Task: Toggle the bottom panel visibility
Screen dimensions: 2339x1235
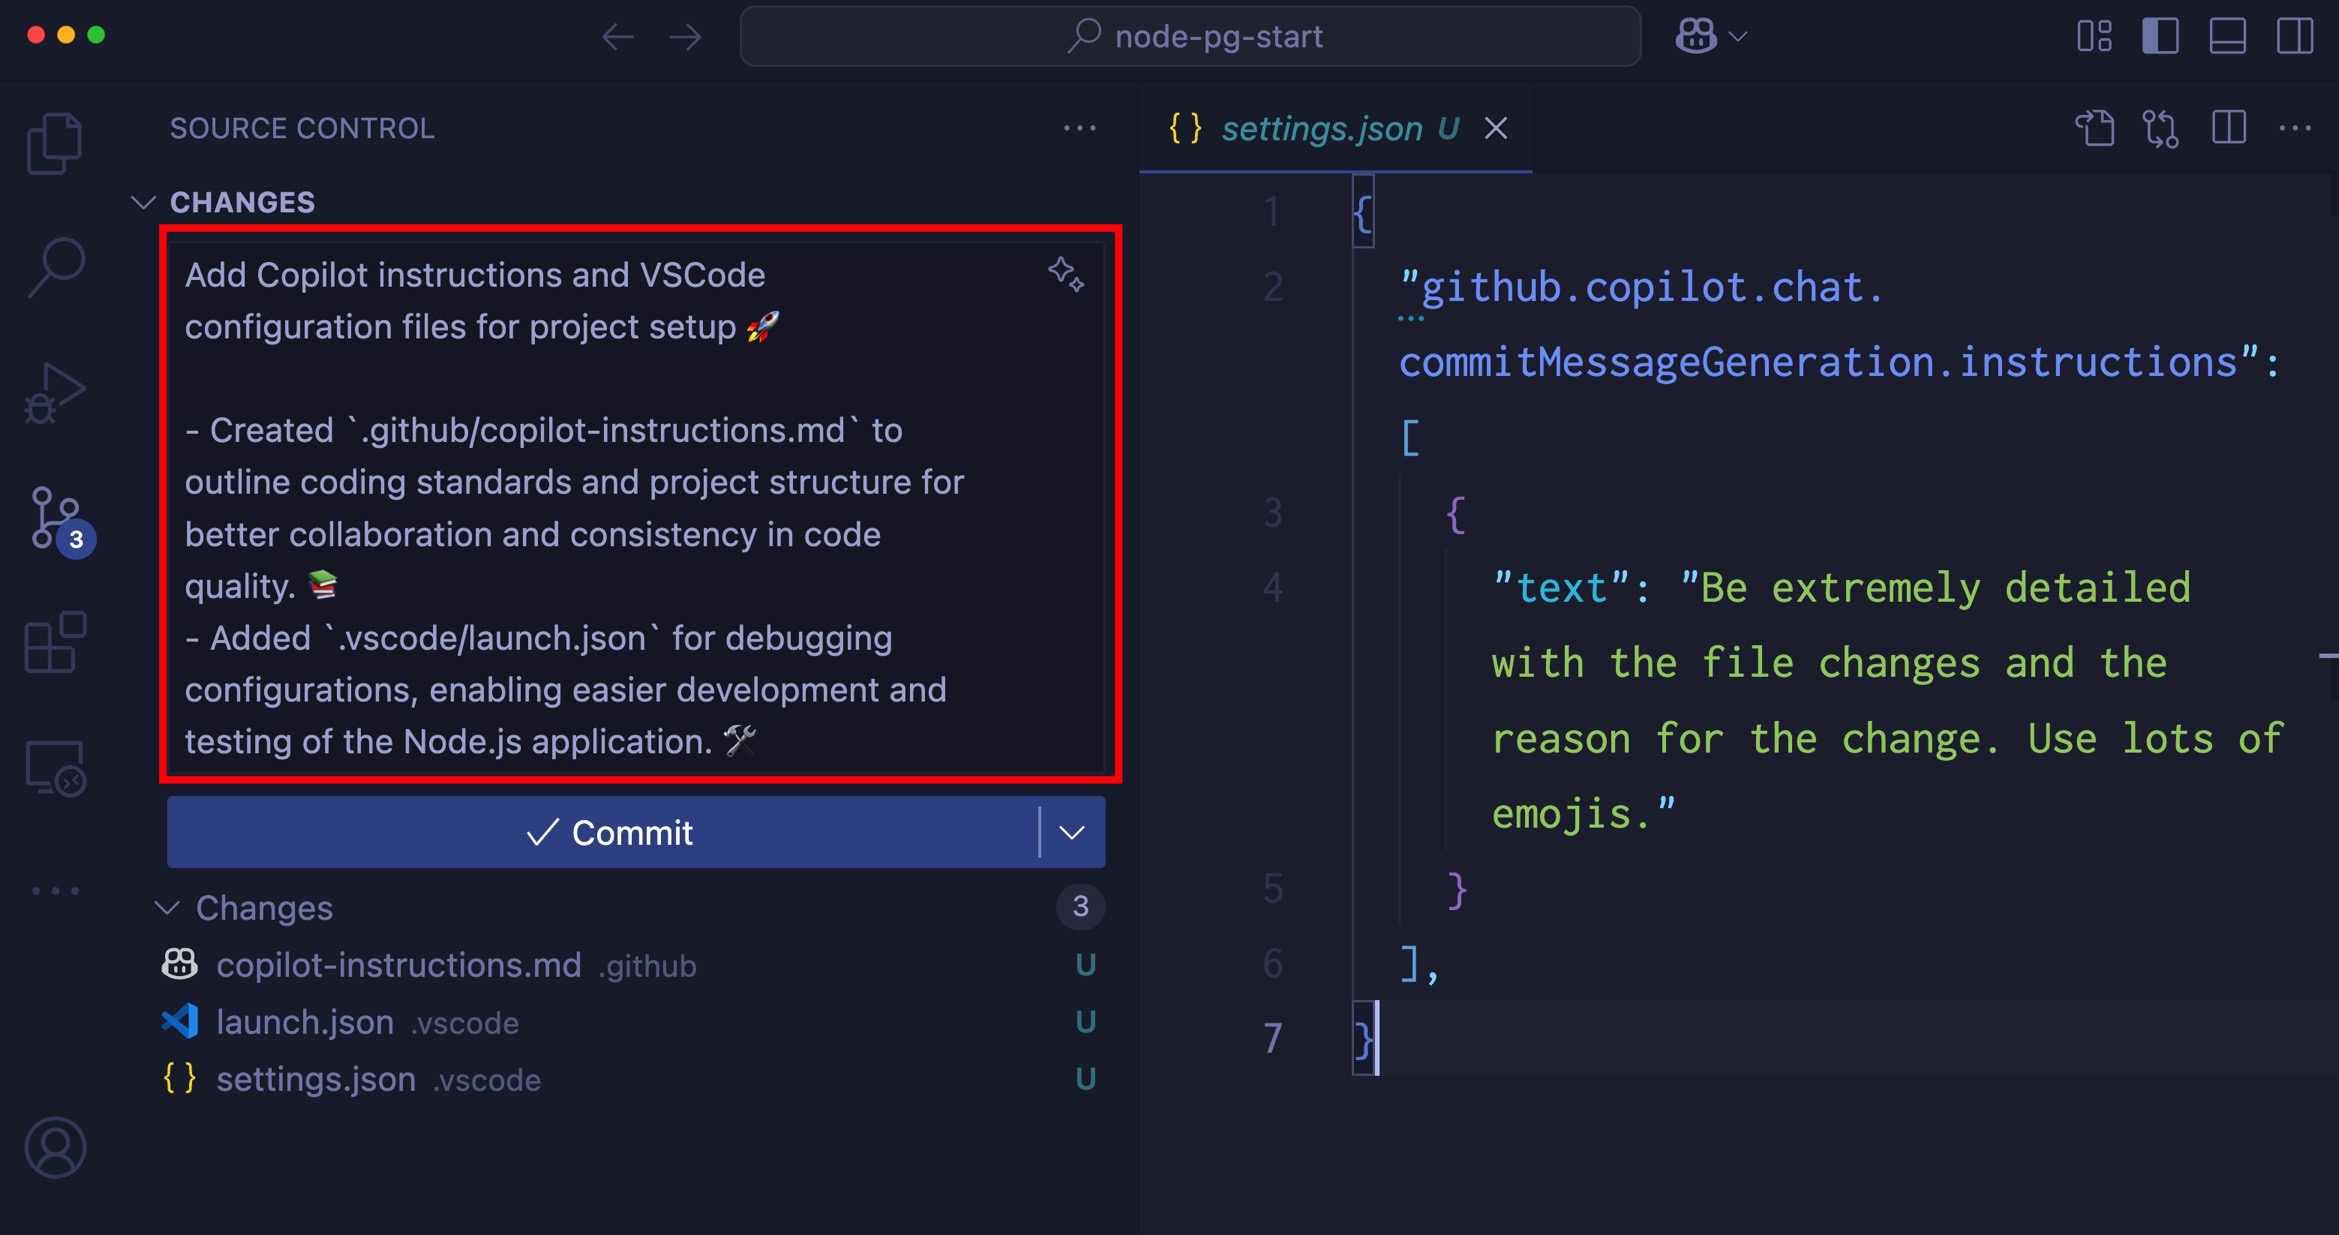Action: [2228, 36]
